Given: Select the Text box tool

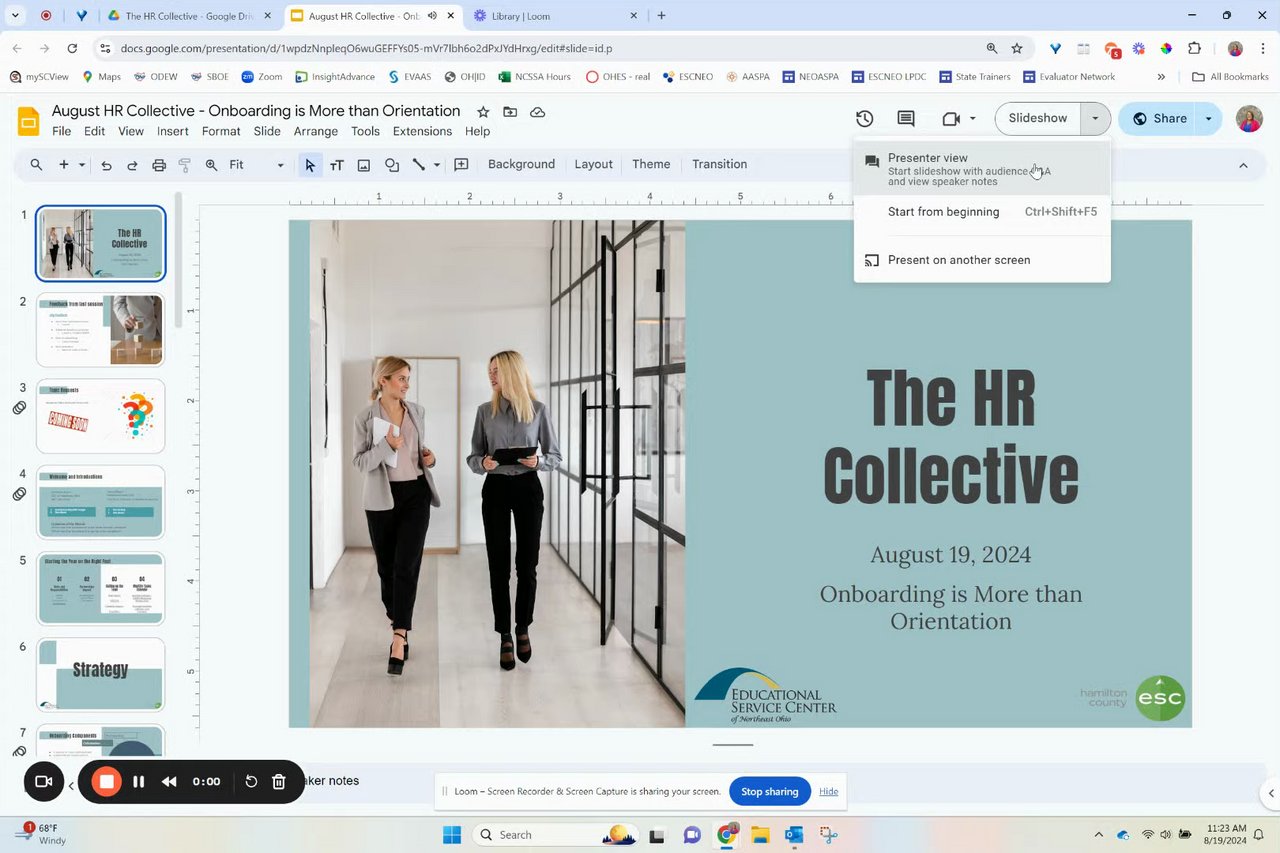Looking at the screenshot, I should click(x=337, y=165).
